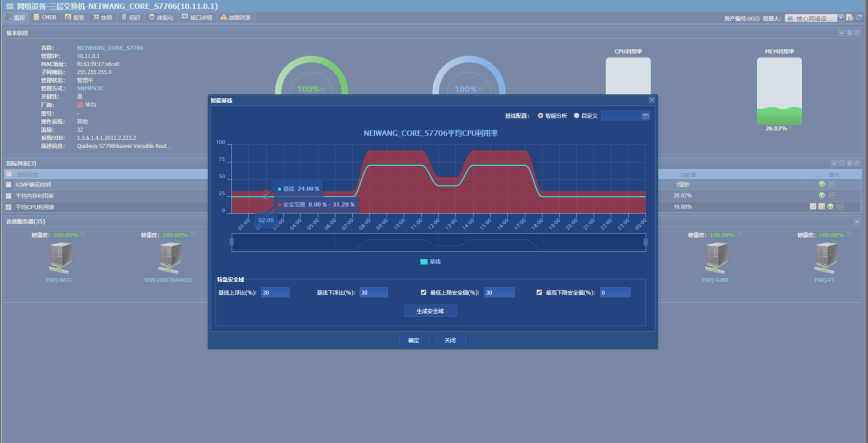Click green status icon in 1毫秒 row
This screenshot has height=443, width=868.
point(822,184)
